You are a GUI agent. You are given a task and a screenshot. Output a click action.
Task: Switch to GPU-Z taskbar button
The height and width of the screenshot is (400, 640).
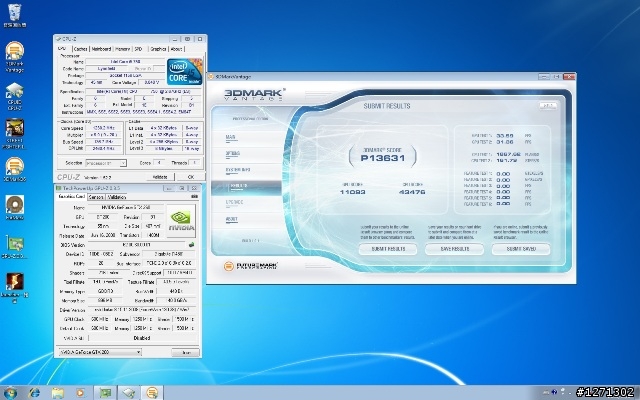[105, 393]
